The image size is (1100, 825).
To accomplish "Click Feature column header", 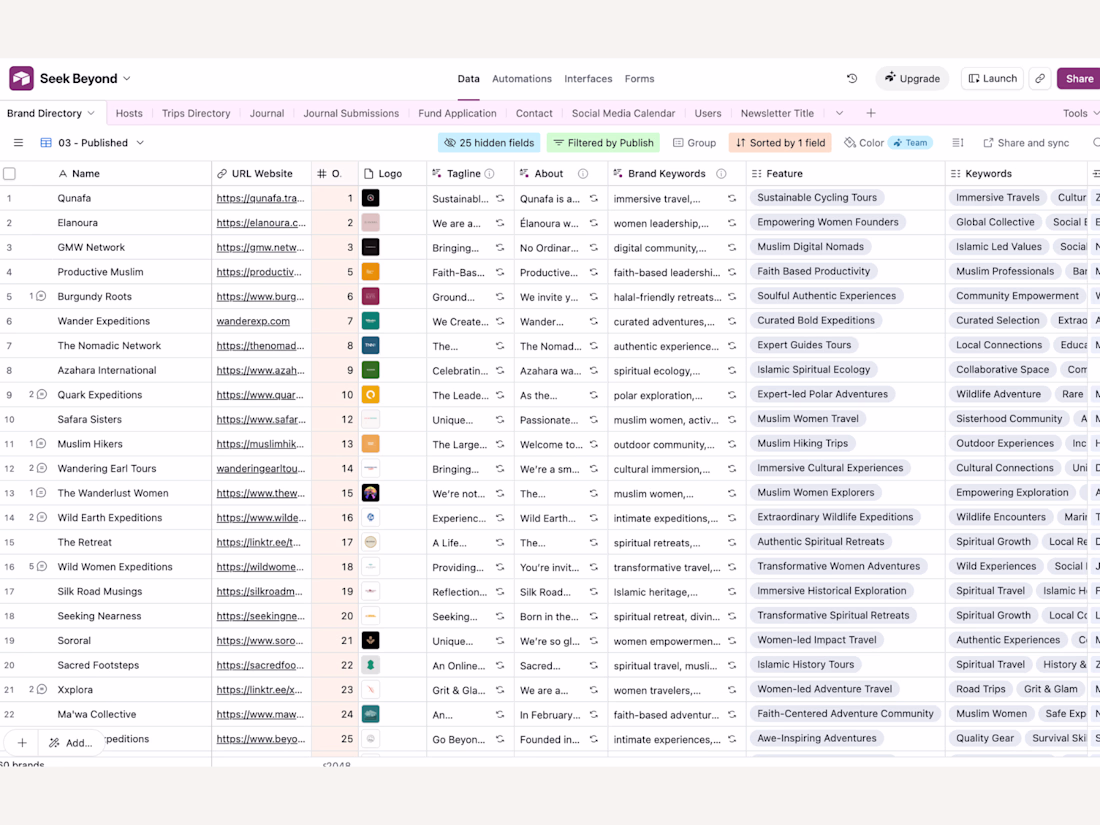I will click(845, 173).
